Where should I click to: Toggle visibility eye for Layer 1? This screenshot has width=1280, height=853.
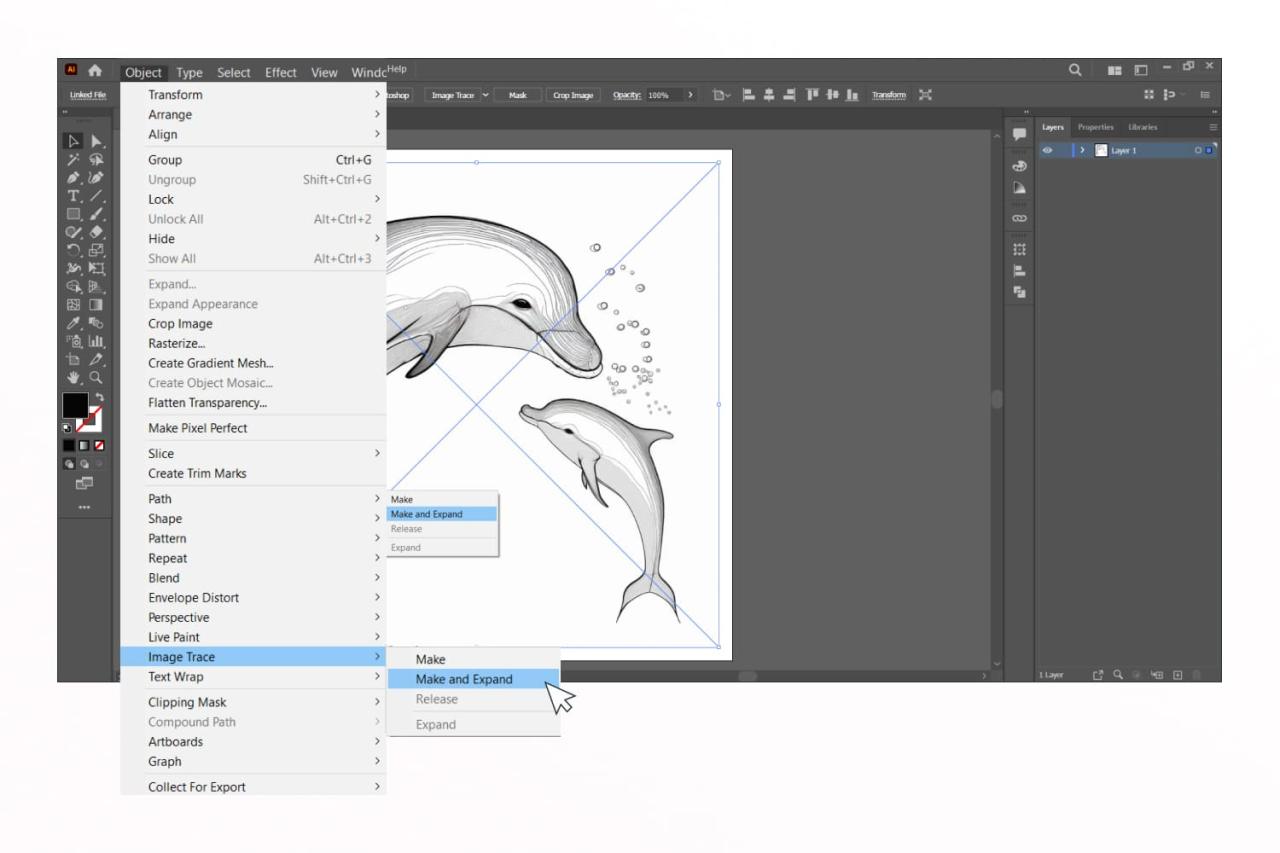point(1048,151)
